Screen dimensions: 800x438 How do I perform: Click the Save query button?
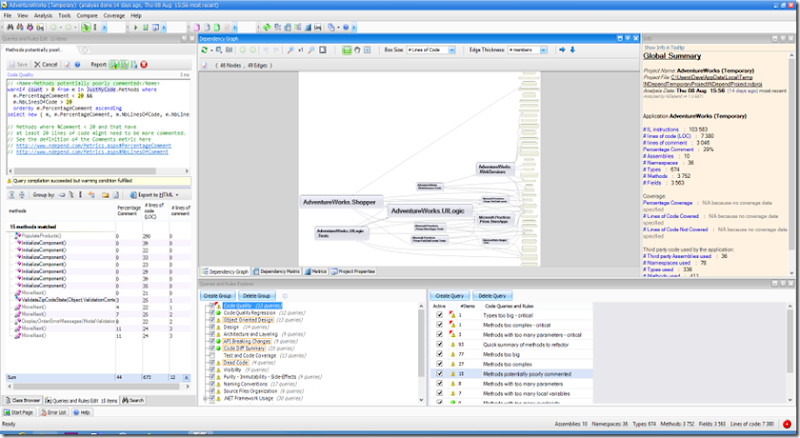pyautogui.click(x=20, y=62)
